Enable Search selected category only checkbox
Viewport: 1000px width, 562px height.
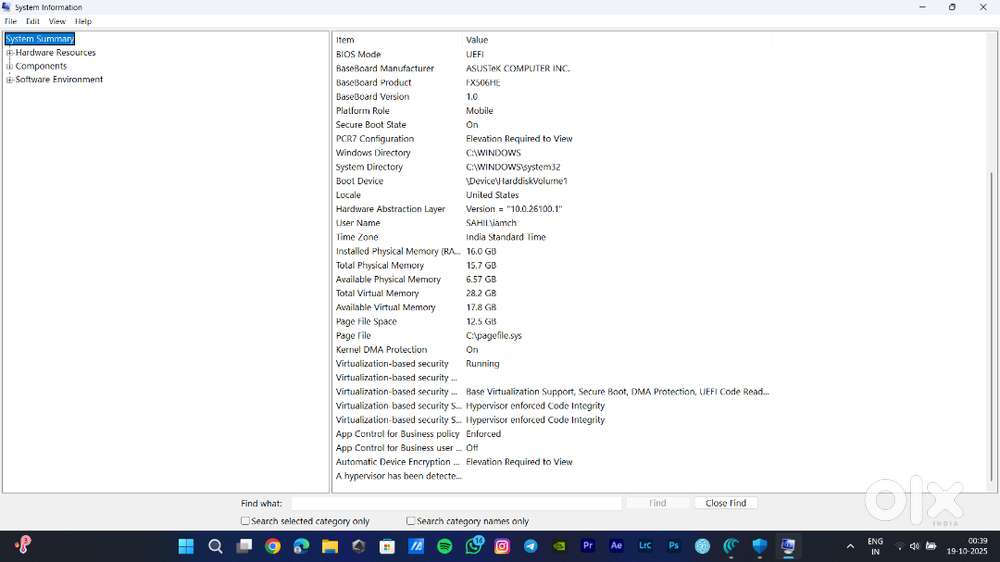pyautogui.click(x=246, y=521)
